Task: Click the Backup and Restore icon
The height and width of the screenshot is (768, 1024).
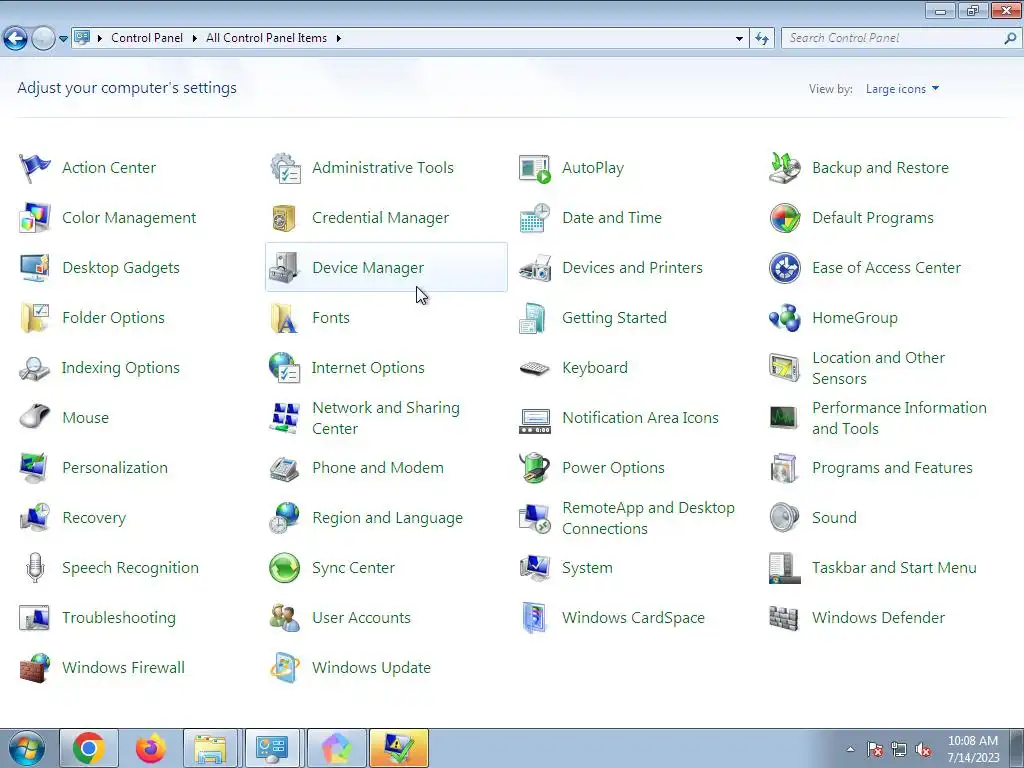Action: 784,168
